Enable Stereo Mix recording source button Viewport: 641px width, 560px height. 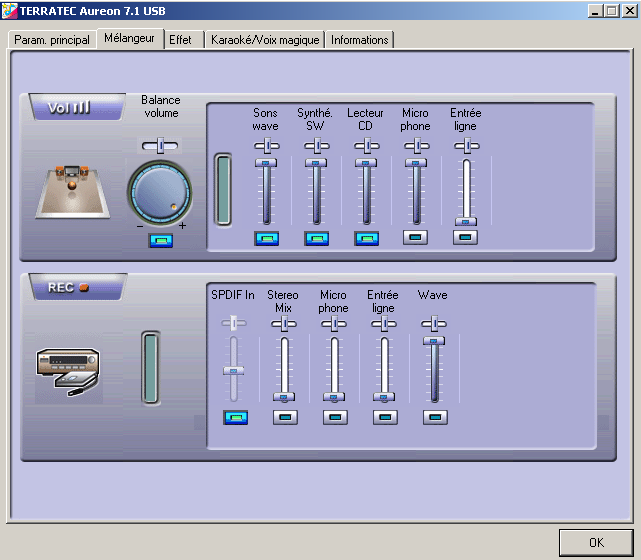[285, 417]
